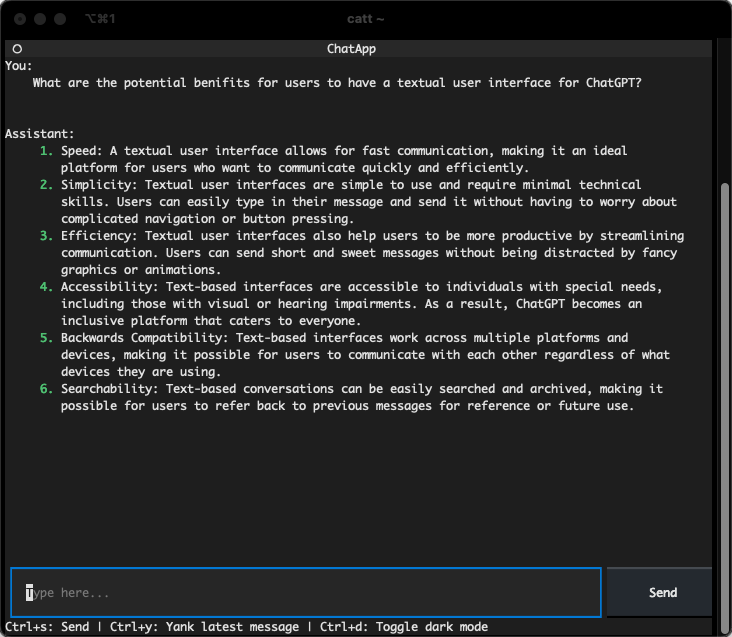The width and height of the screenshot is (732, 637).
Task: Minimize the window using the middle titlebar button
Action: (40, 19)
